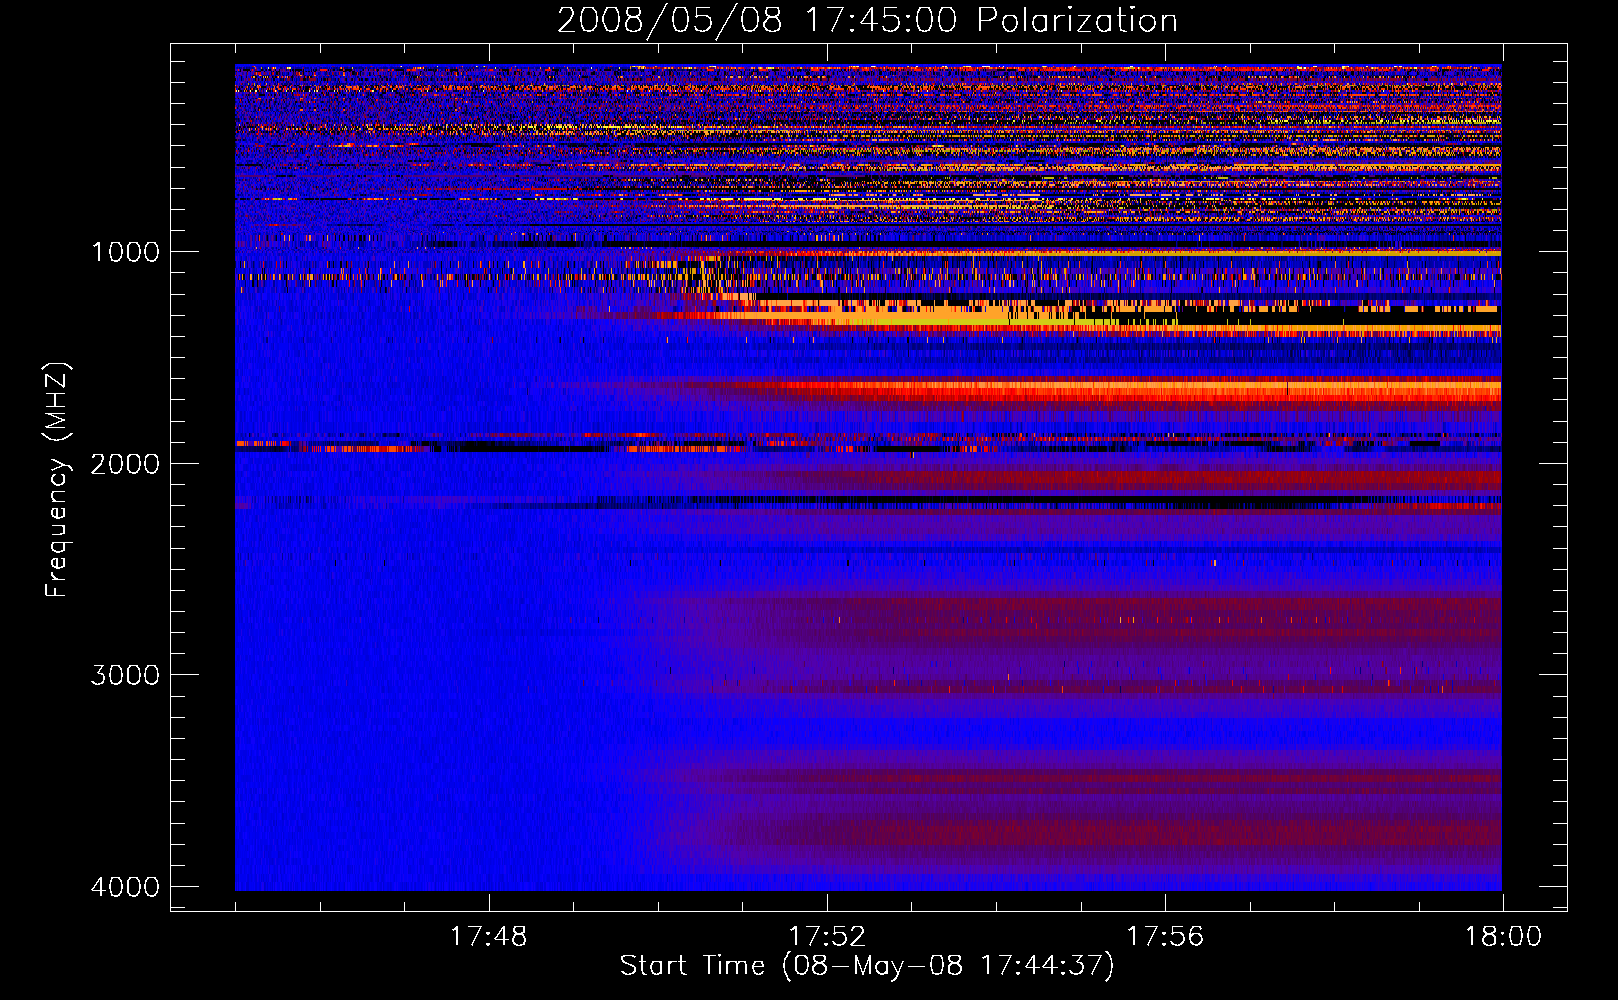The image size is (1618, 1000).
Task: Click the 4000 frequency tick label
Action: 125,887
